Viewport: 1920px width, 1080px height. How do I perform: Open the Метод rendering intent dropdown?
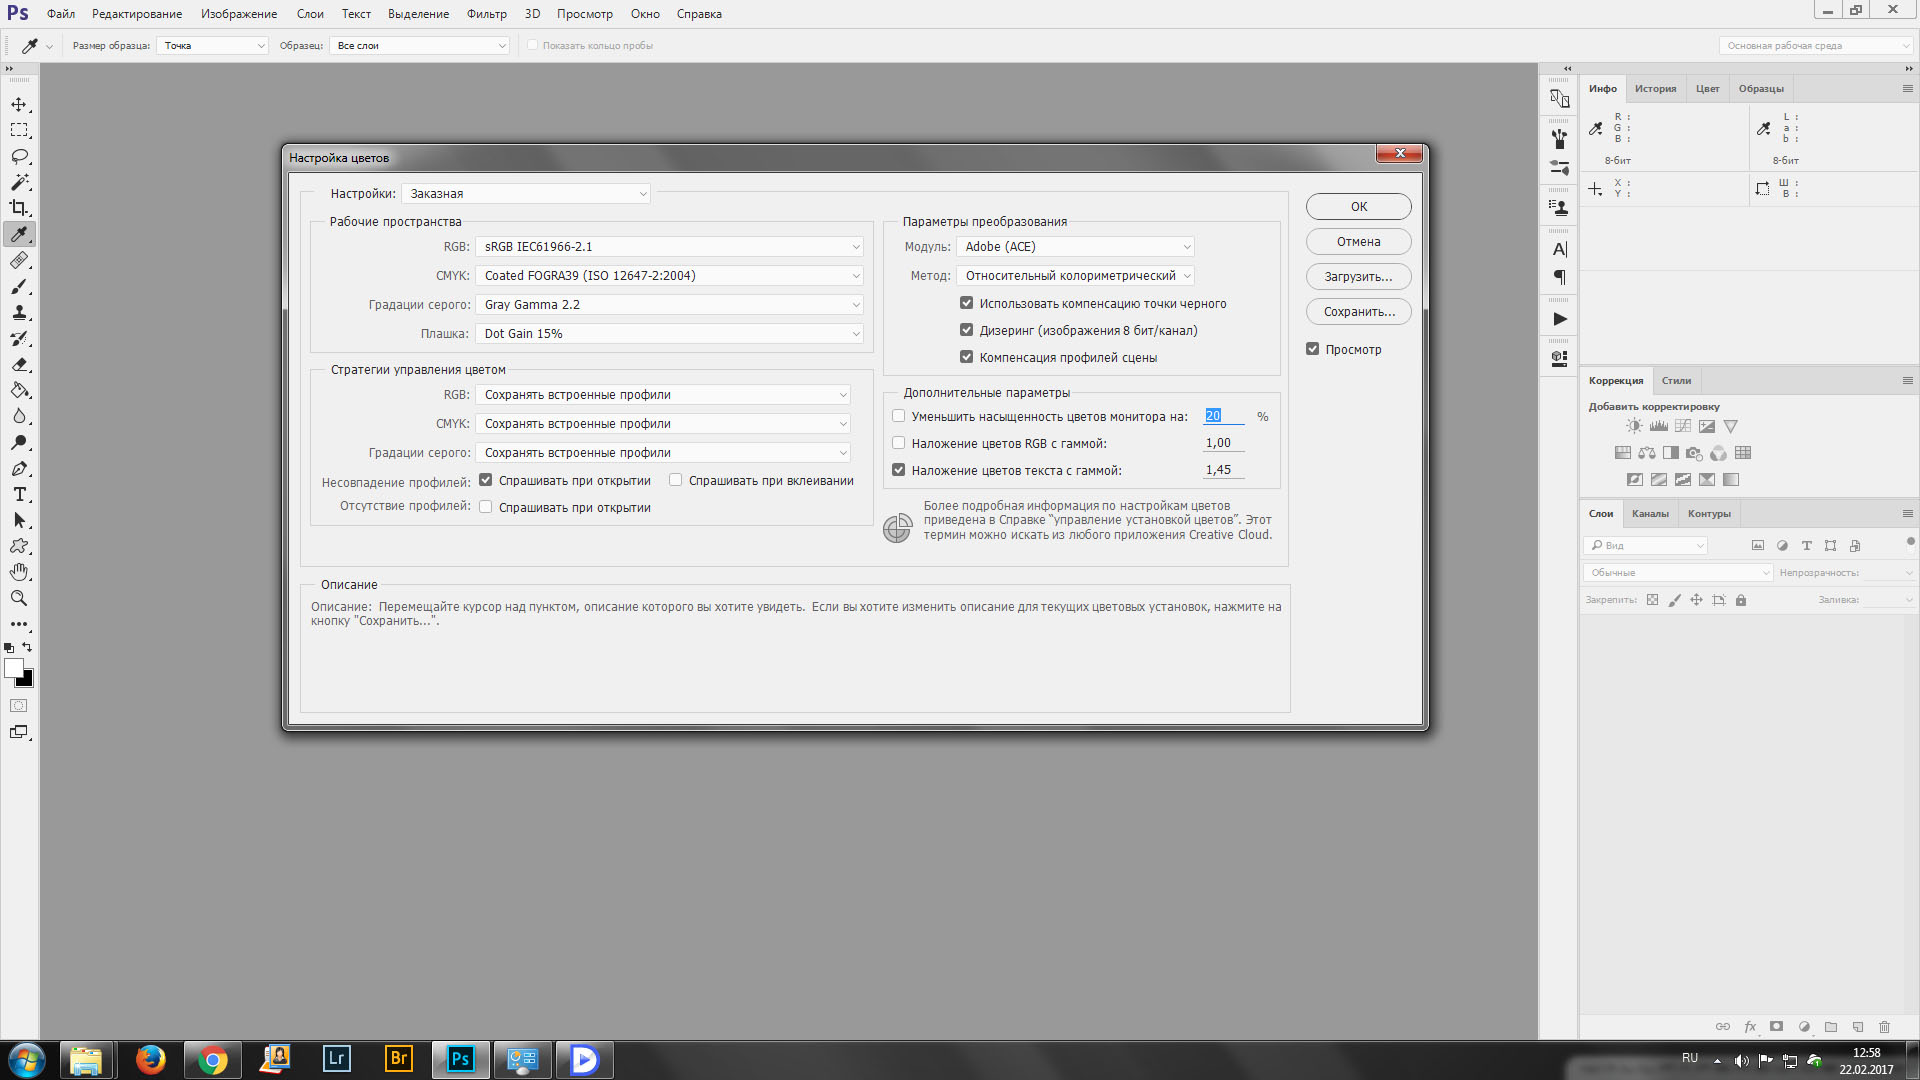(x=1075, y=276)
